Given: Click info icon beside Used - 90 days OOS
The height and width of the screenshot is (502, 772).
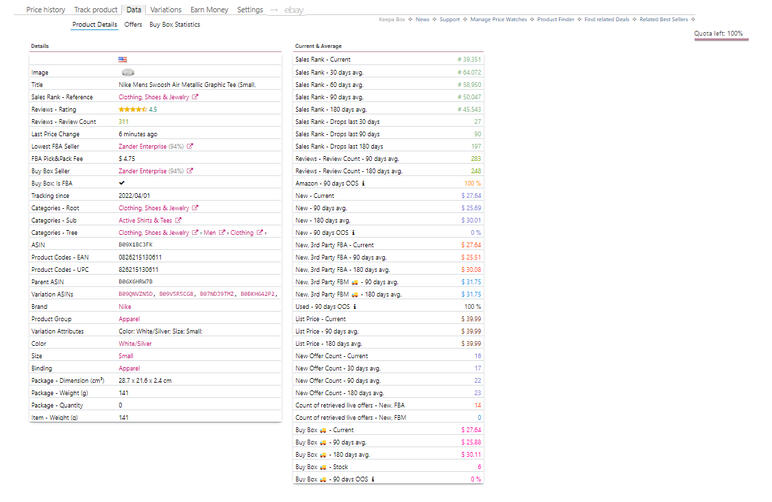Looking at the screenshot, I should (354, 306).
